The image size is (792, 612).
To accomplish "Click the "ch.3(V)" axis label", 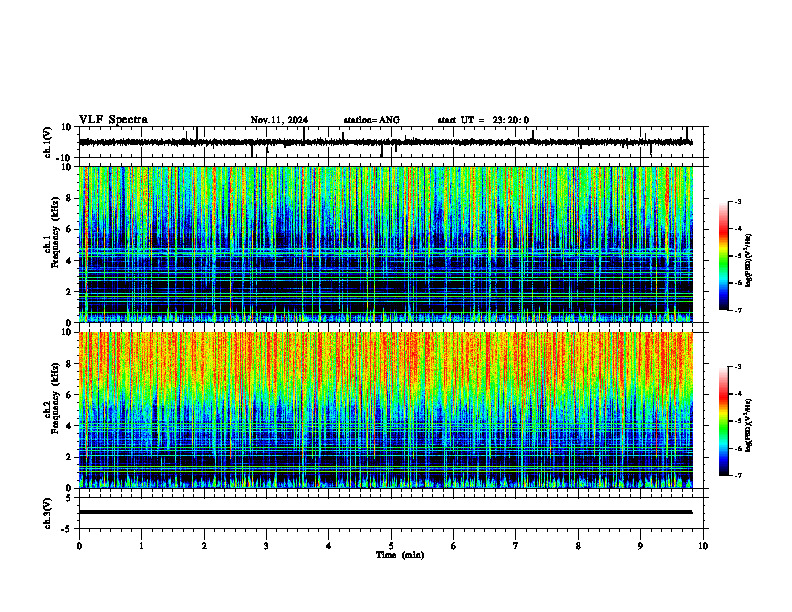I will coord(48,514).
